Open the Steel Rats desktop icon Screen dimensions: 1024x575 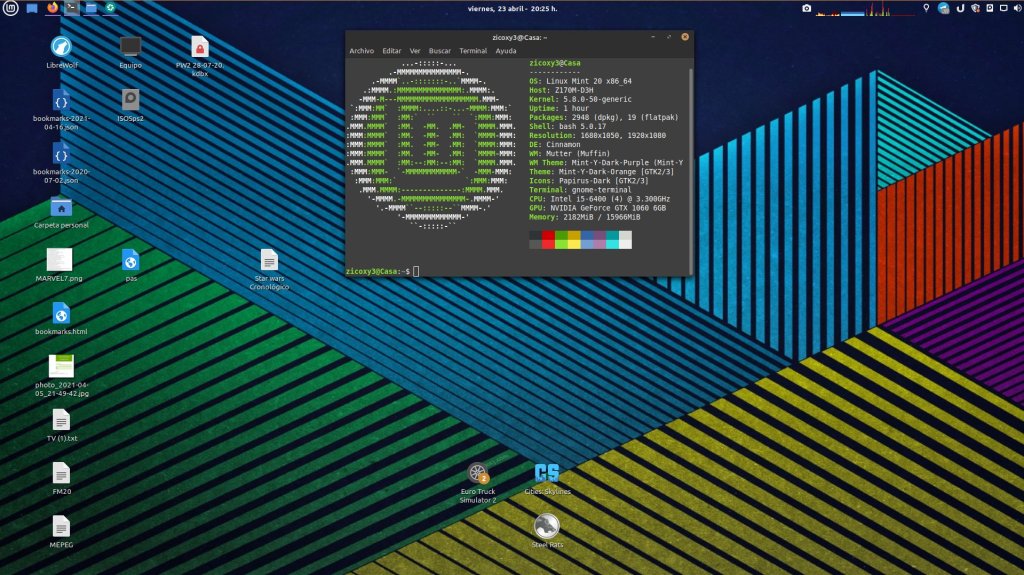[547, 525]
